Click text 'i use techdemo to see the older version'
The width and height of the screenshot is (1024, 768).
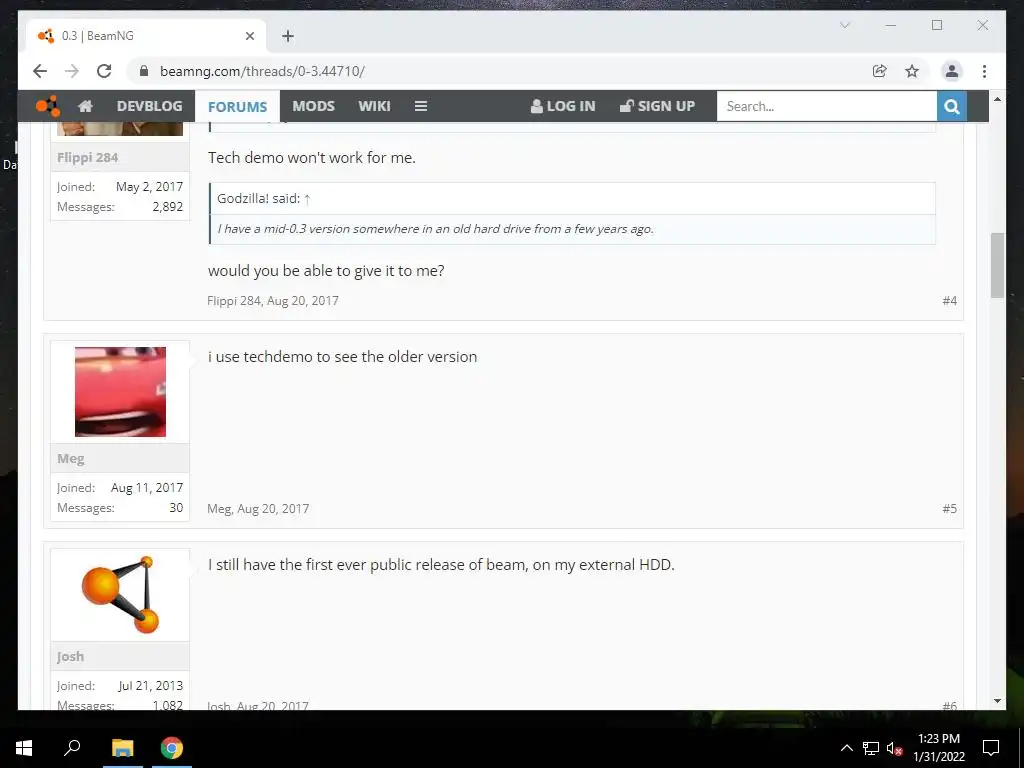click(342, 357)
